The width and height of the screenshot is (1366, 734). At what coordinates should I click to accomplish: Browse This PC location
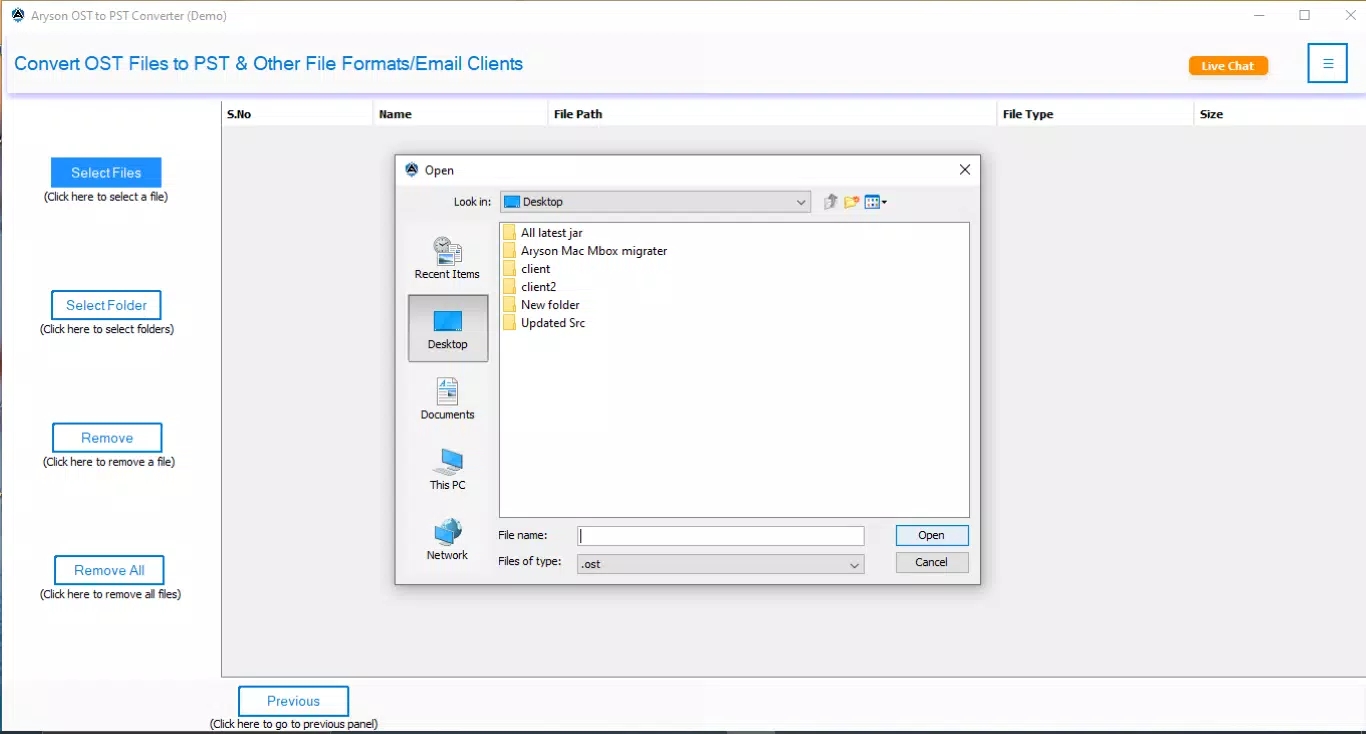[x=447, y=469]
